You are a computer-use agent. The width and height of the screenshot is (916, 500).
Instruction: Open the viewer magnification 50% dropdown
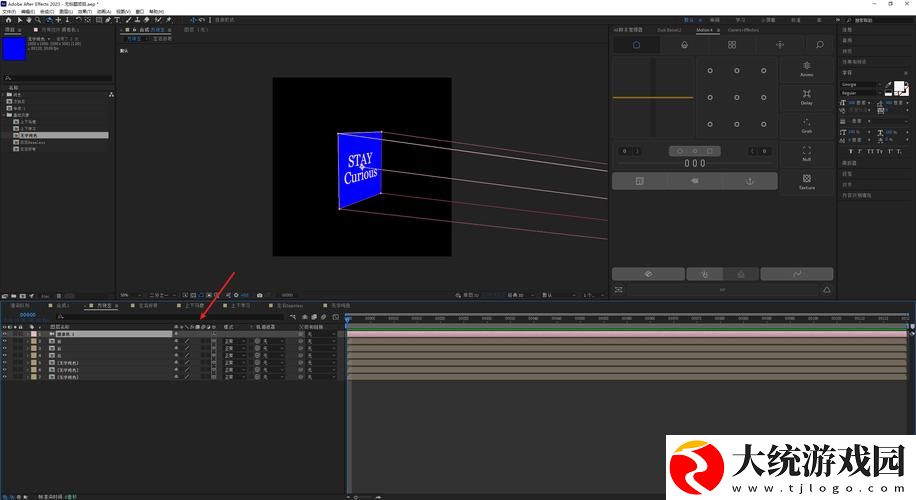[x=131, y=295]
